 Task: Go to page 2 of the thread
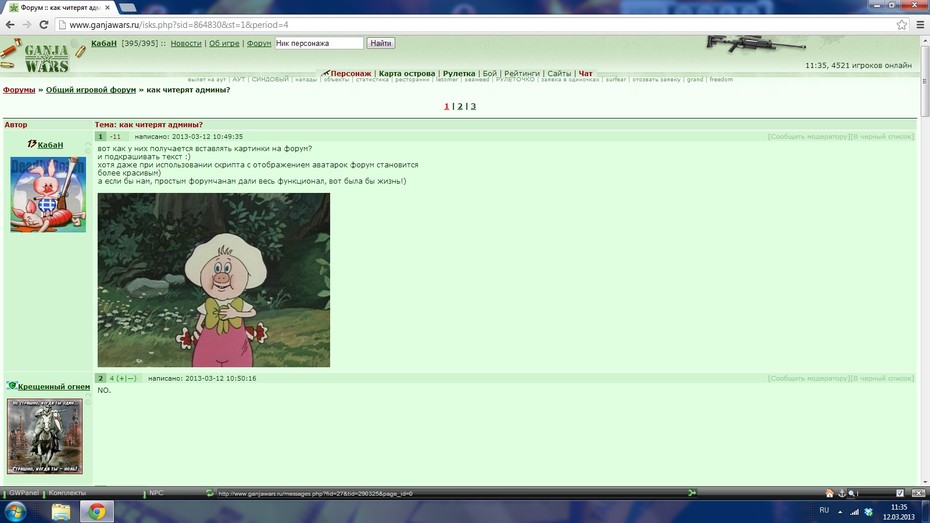[460, 106]
